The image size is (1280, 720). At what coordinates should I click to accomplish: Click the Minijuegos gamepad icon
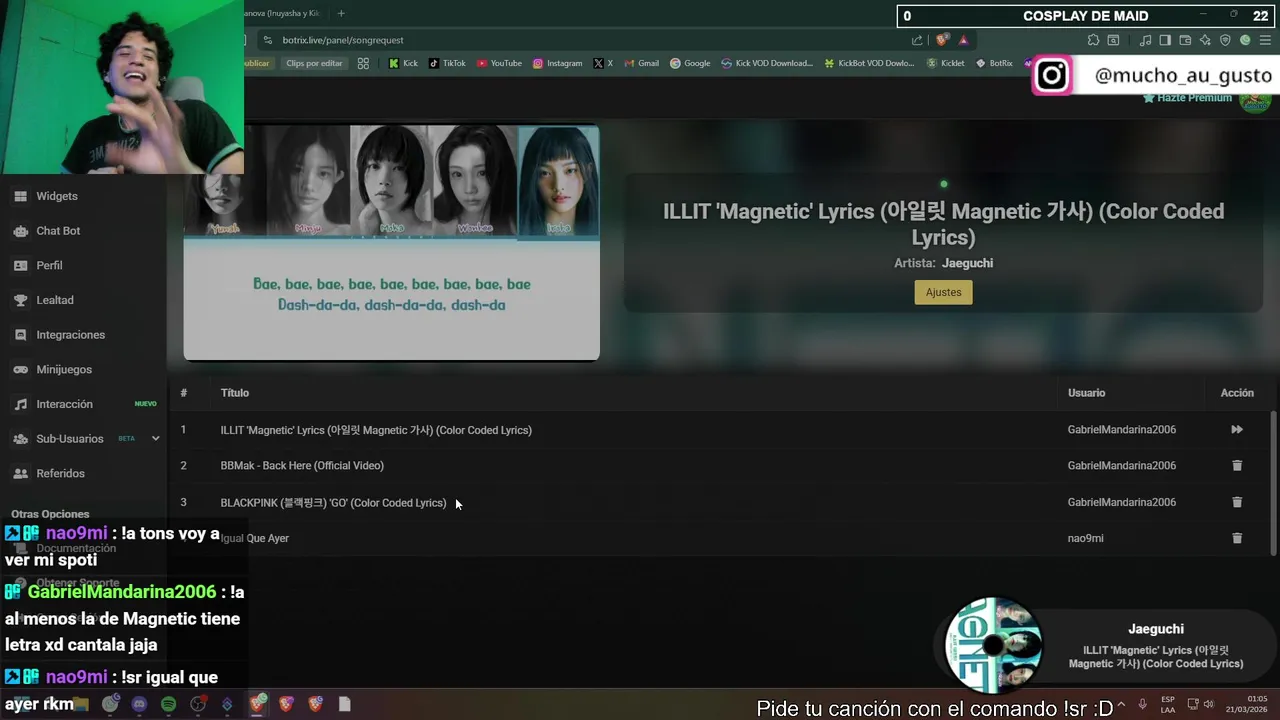click(20, 370)
